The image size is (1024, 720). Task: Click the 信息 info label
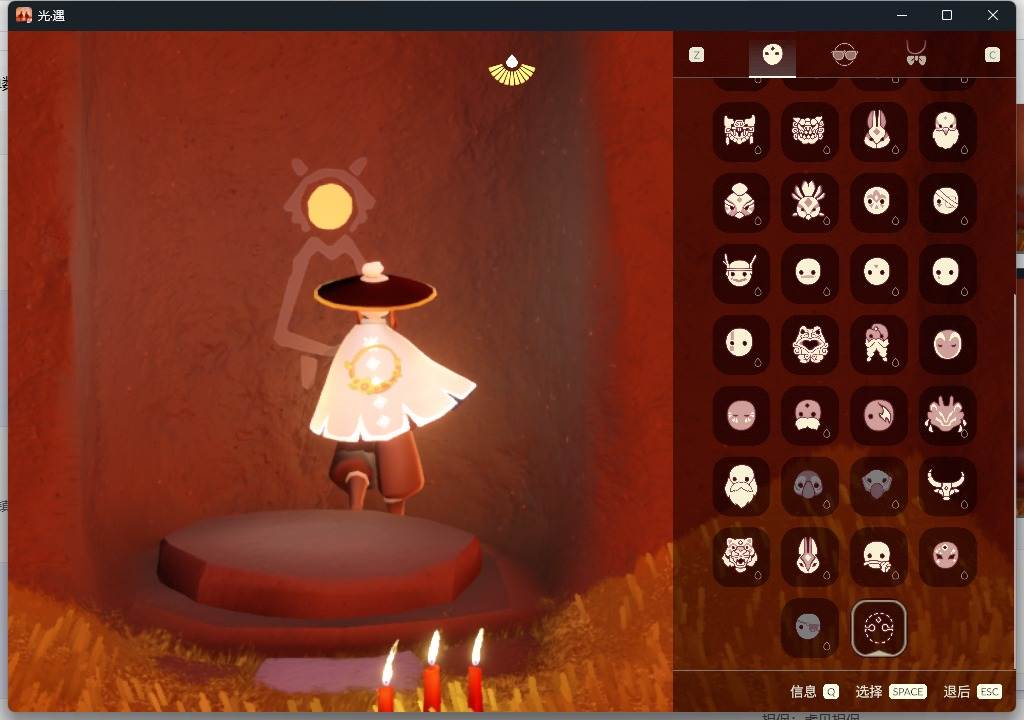[803, 692]
